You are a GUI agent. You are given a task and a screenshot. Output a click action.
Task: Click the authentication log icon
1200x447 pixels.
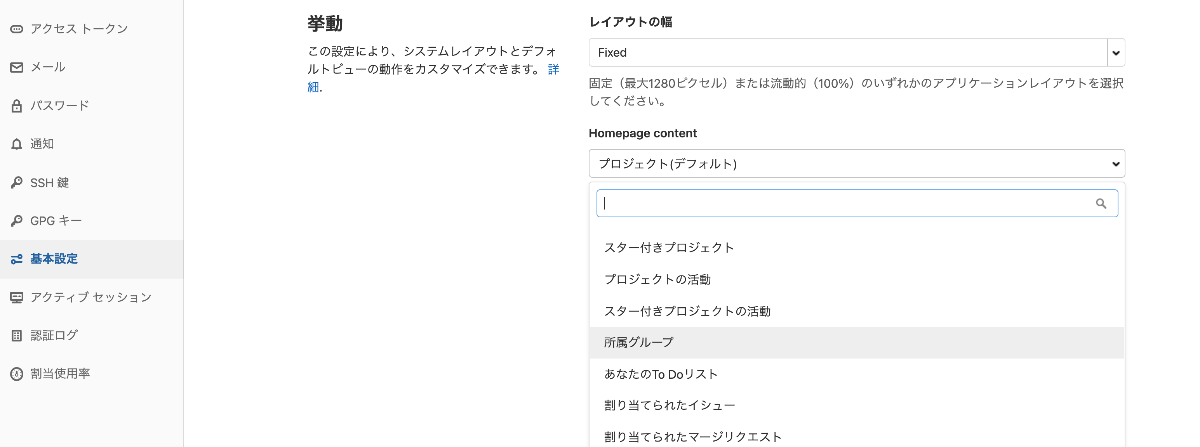point(16,335)
